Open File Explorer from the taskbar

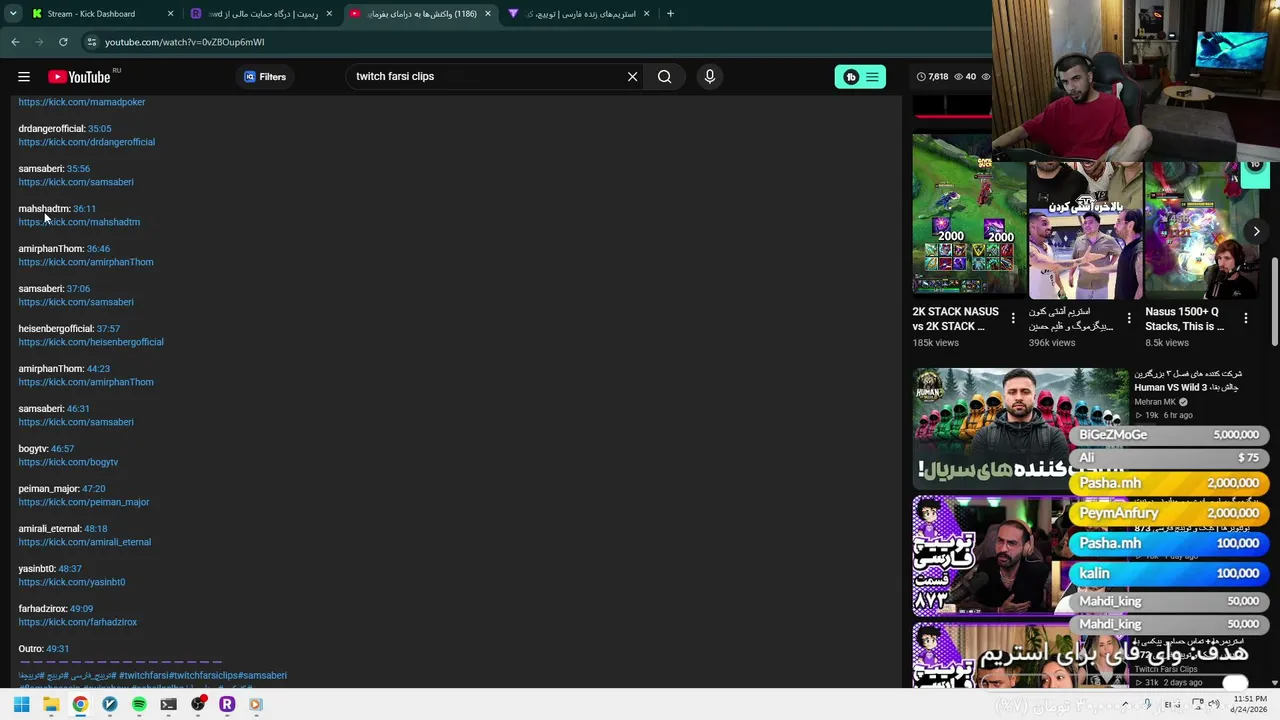pos(51,704)
